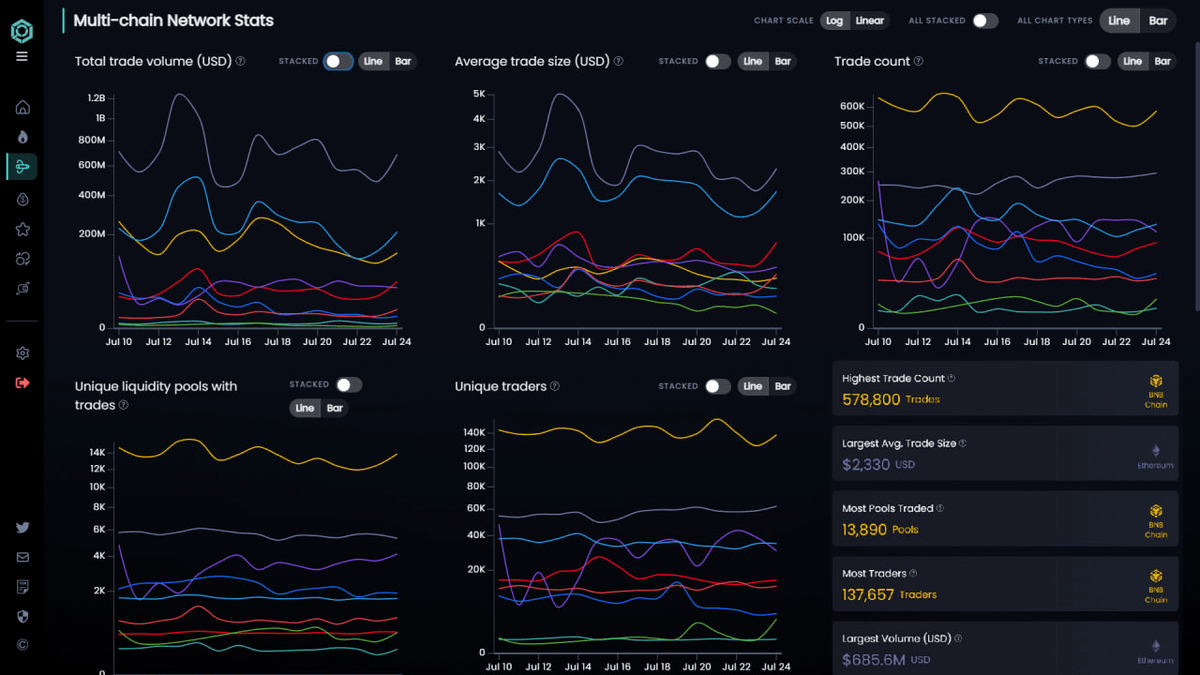Switch Trade count chart to Bar
The height and width of the screenshot is (675, 1200).
(x=1163, y=61)
